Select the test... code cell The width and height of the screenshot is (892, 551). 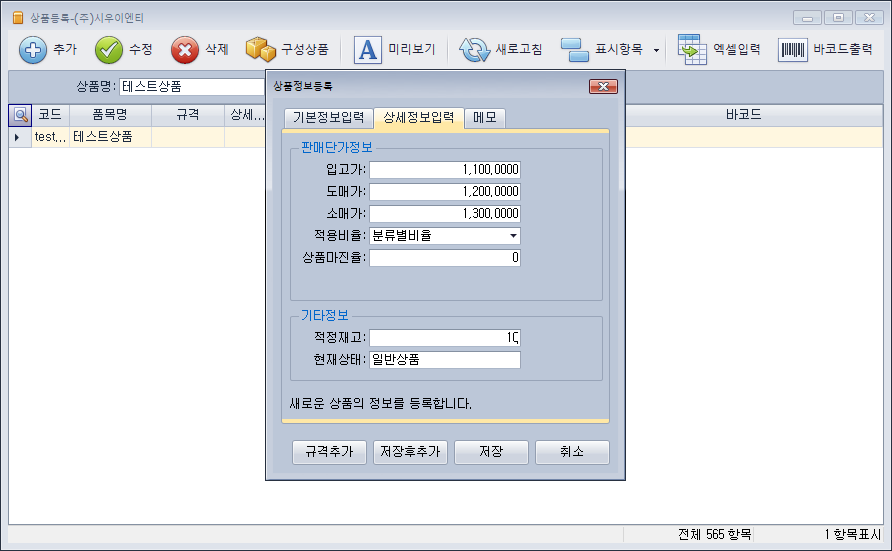pos(50,137)
